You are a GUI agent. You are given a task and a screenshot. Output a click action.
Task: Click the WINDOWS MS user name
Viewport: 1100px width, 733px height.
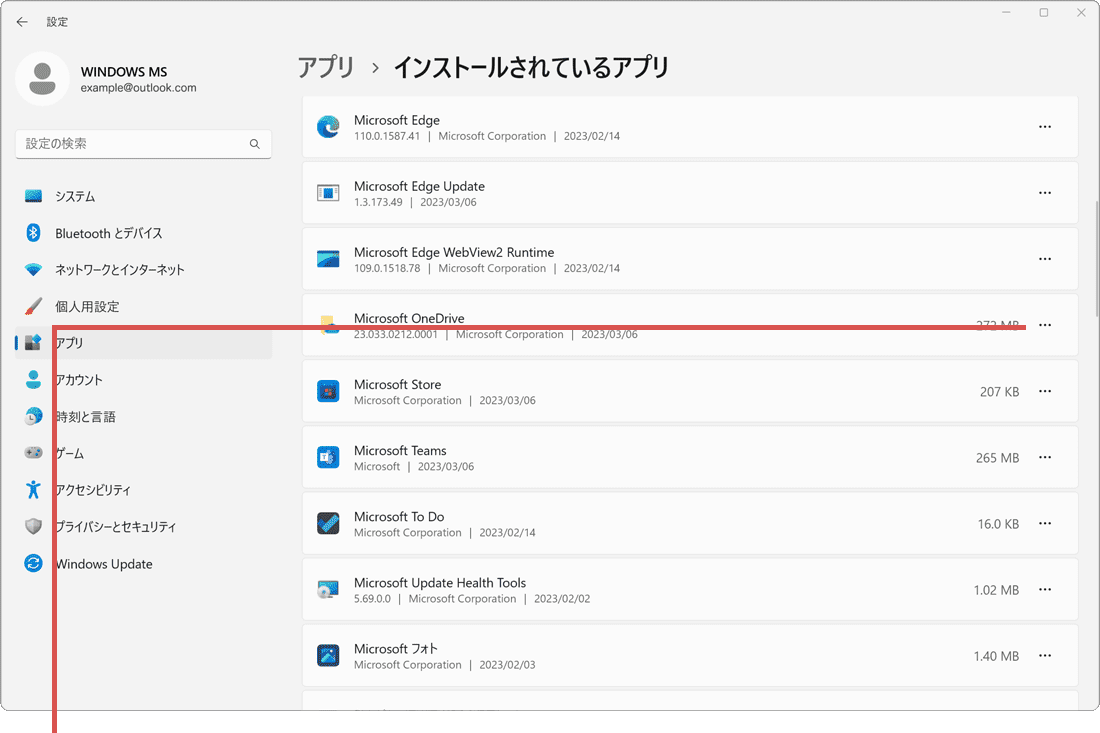click(x=123, y=72)
